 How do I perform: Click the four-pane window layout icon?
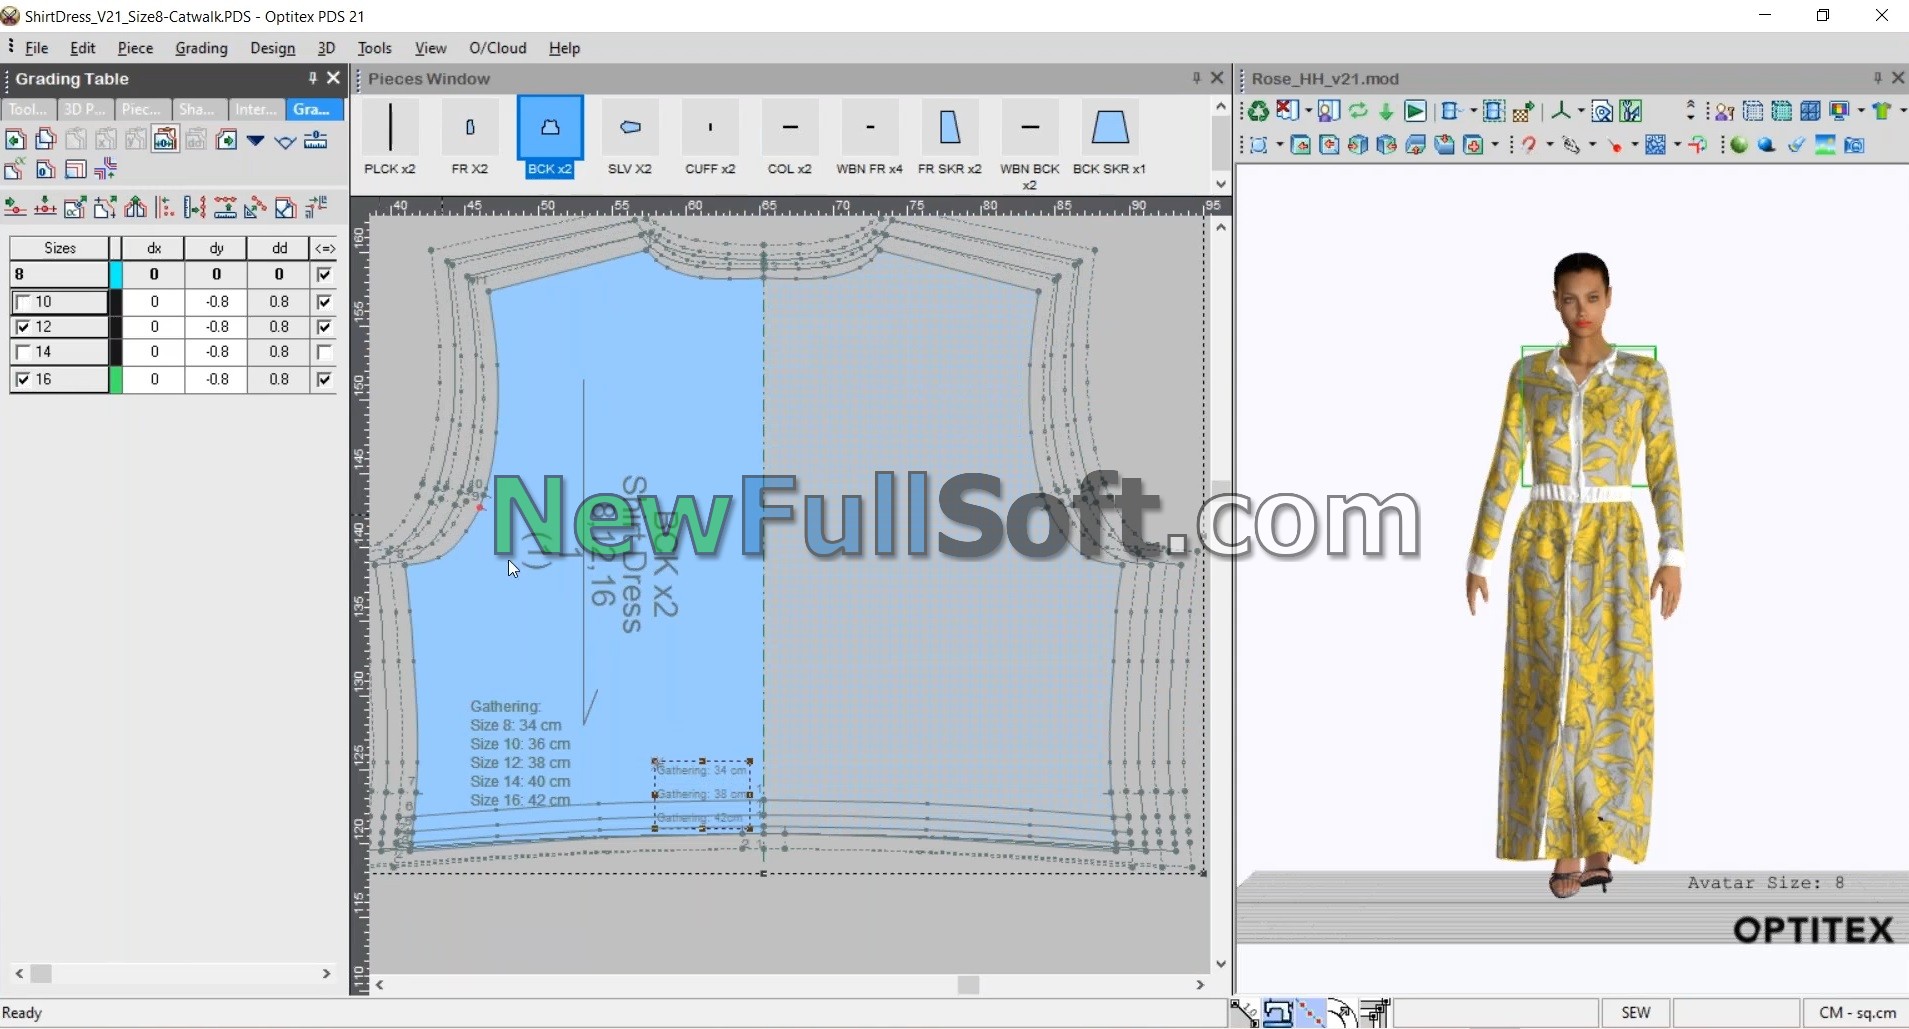point(1810,111)
